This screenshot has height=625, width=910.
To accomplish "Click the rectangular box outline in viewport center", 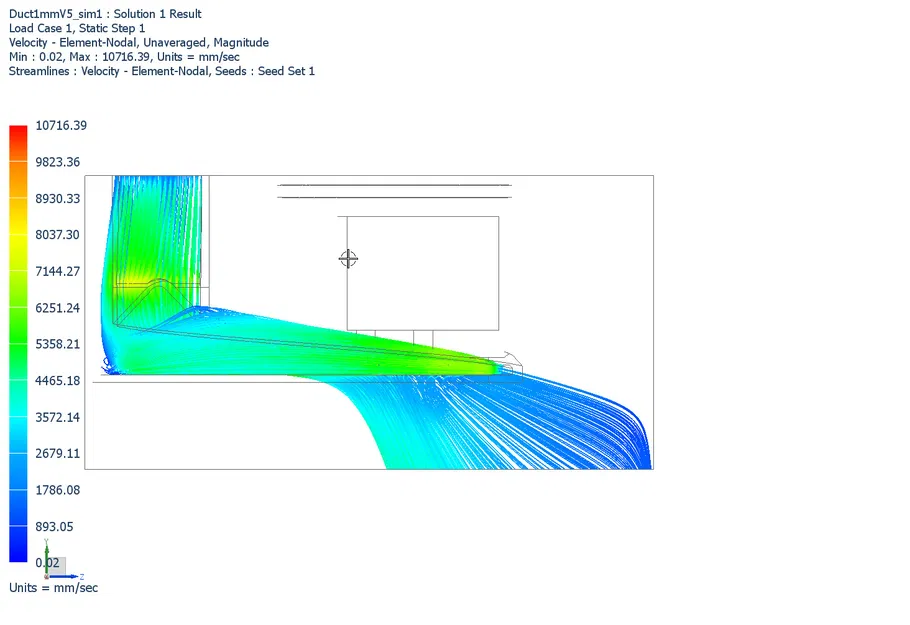I will [422, 273].
